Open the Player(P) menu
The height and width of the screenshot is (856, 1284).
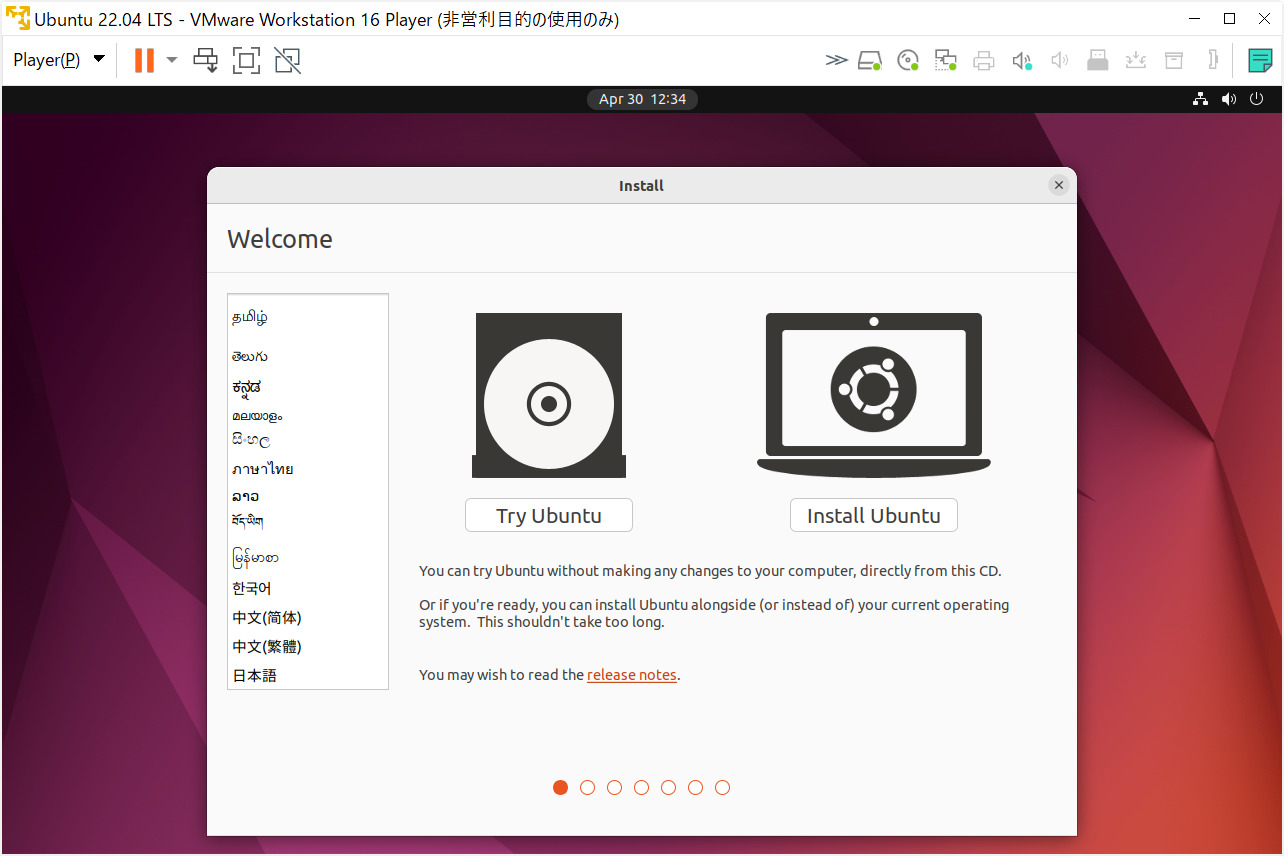(x=59, y=60)
